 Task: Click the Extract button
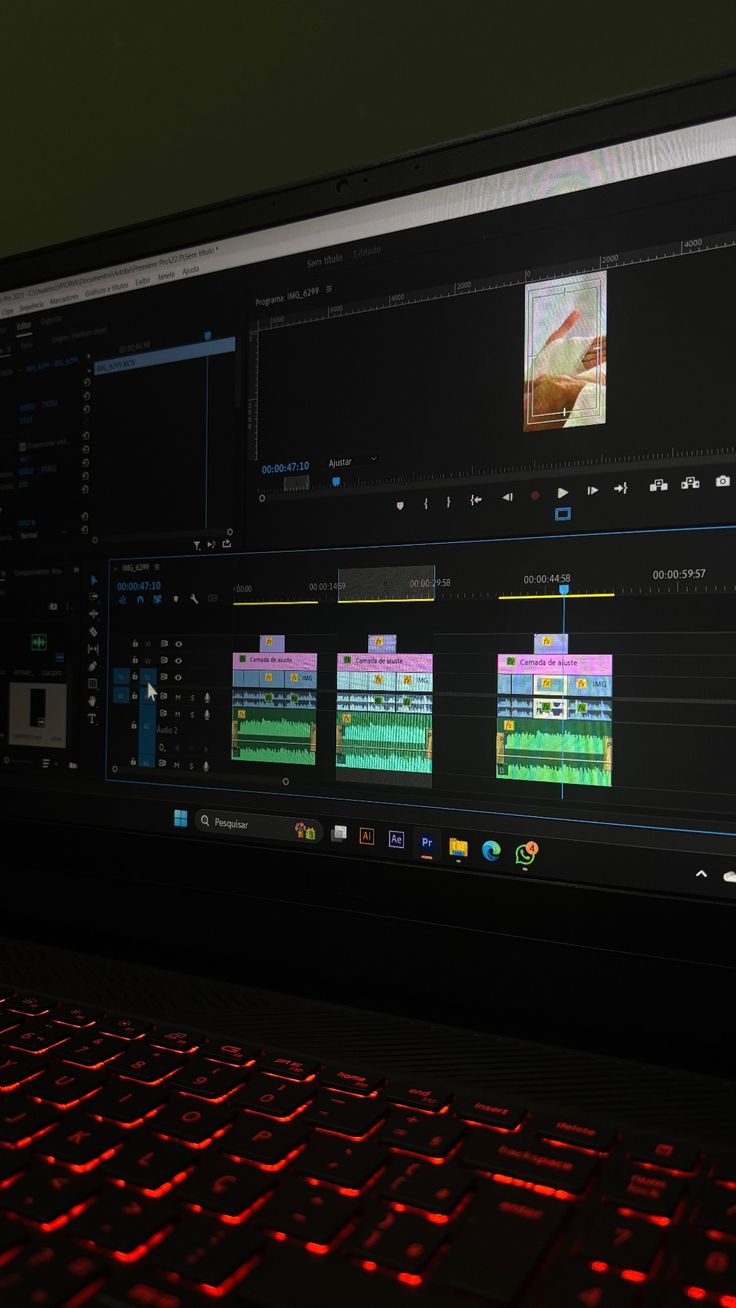point(690,483)
